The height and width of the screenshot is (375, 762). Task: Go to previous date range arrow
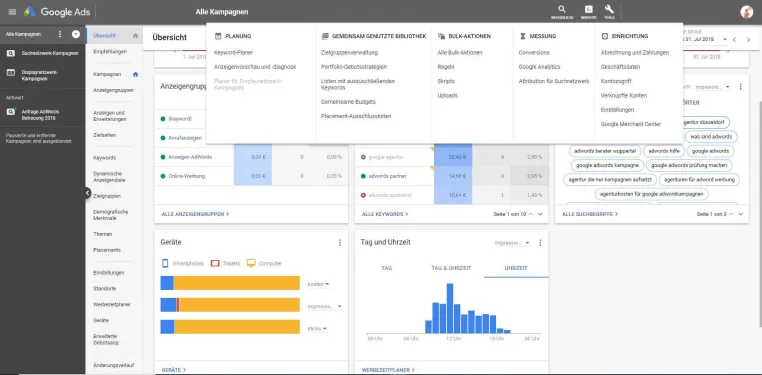click(x=734, y=39)
